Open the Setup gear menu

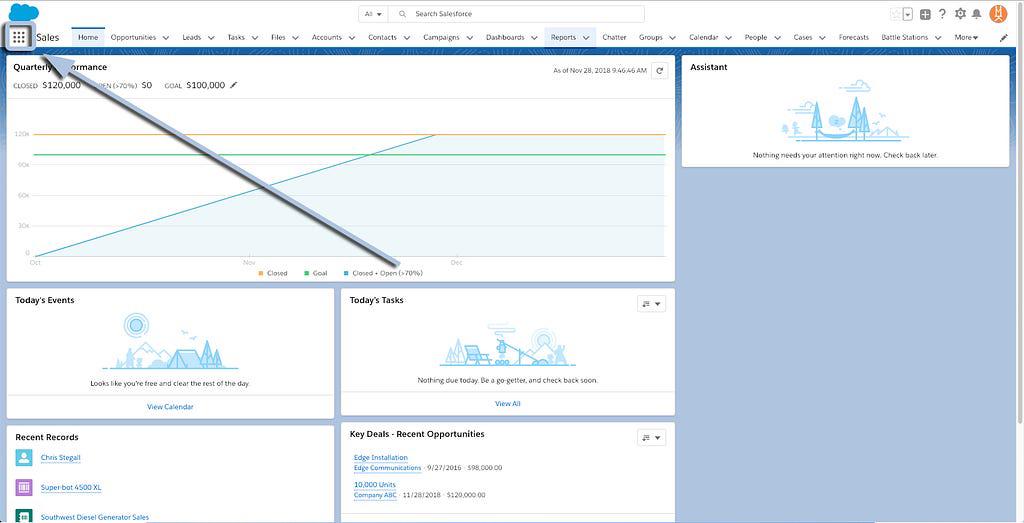click(960, 14)
